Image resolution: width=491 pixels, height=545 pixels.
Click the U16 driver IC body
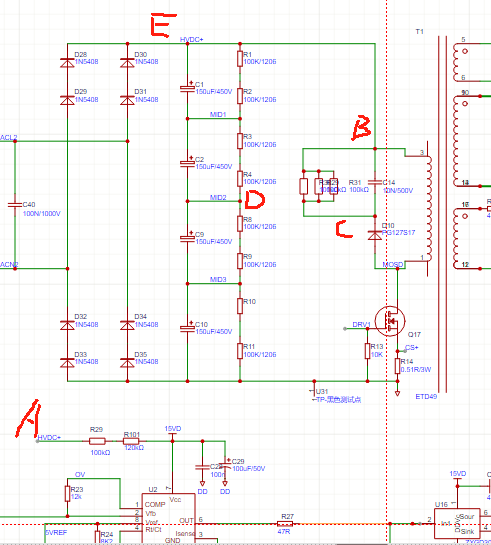point(457,523)
